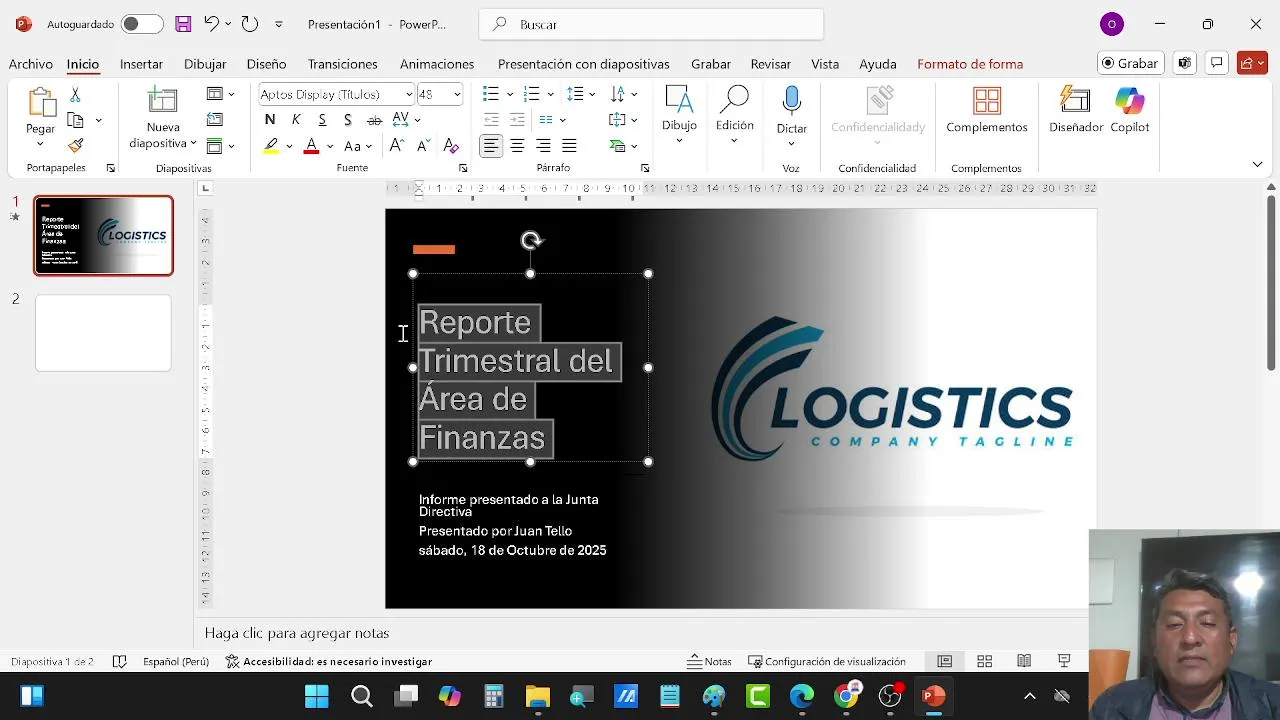Click the notes area placeholder text
This screenshot has height=720, width=1280.
tap(297, 633)
